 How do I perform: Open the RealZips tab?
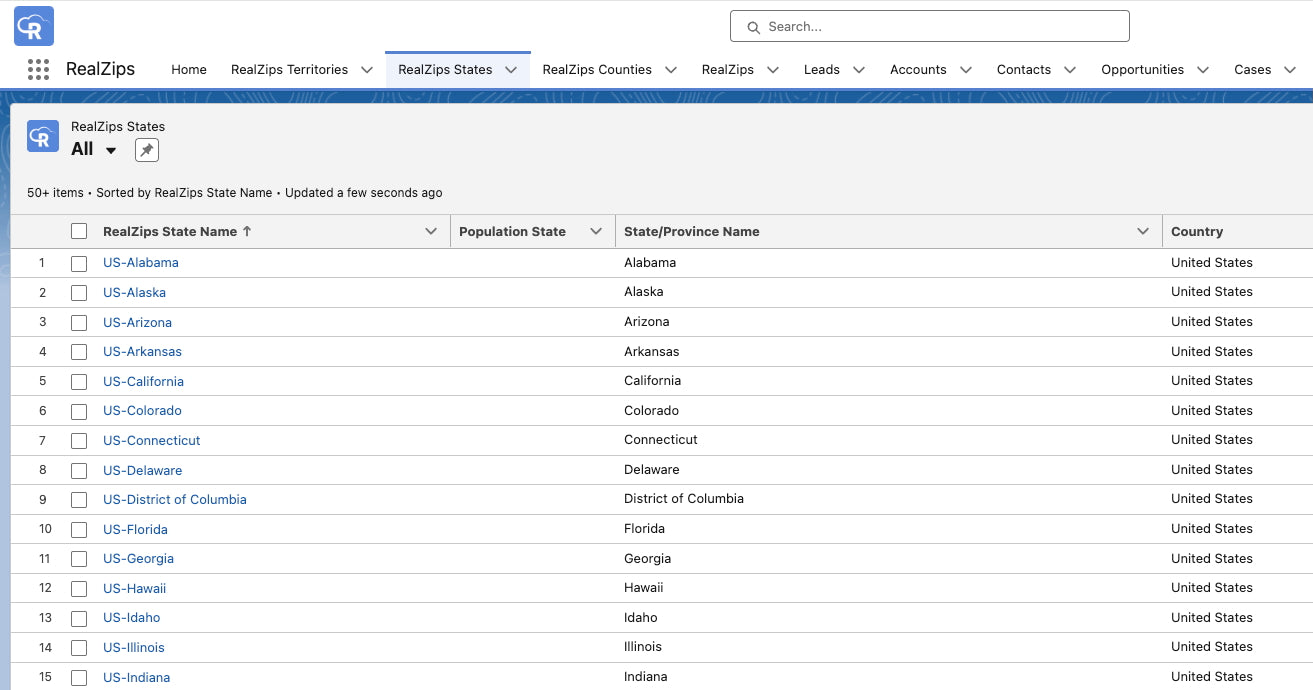(x=728, y=70)
